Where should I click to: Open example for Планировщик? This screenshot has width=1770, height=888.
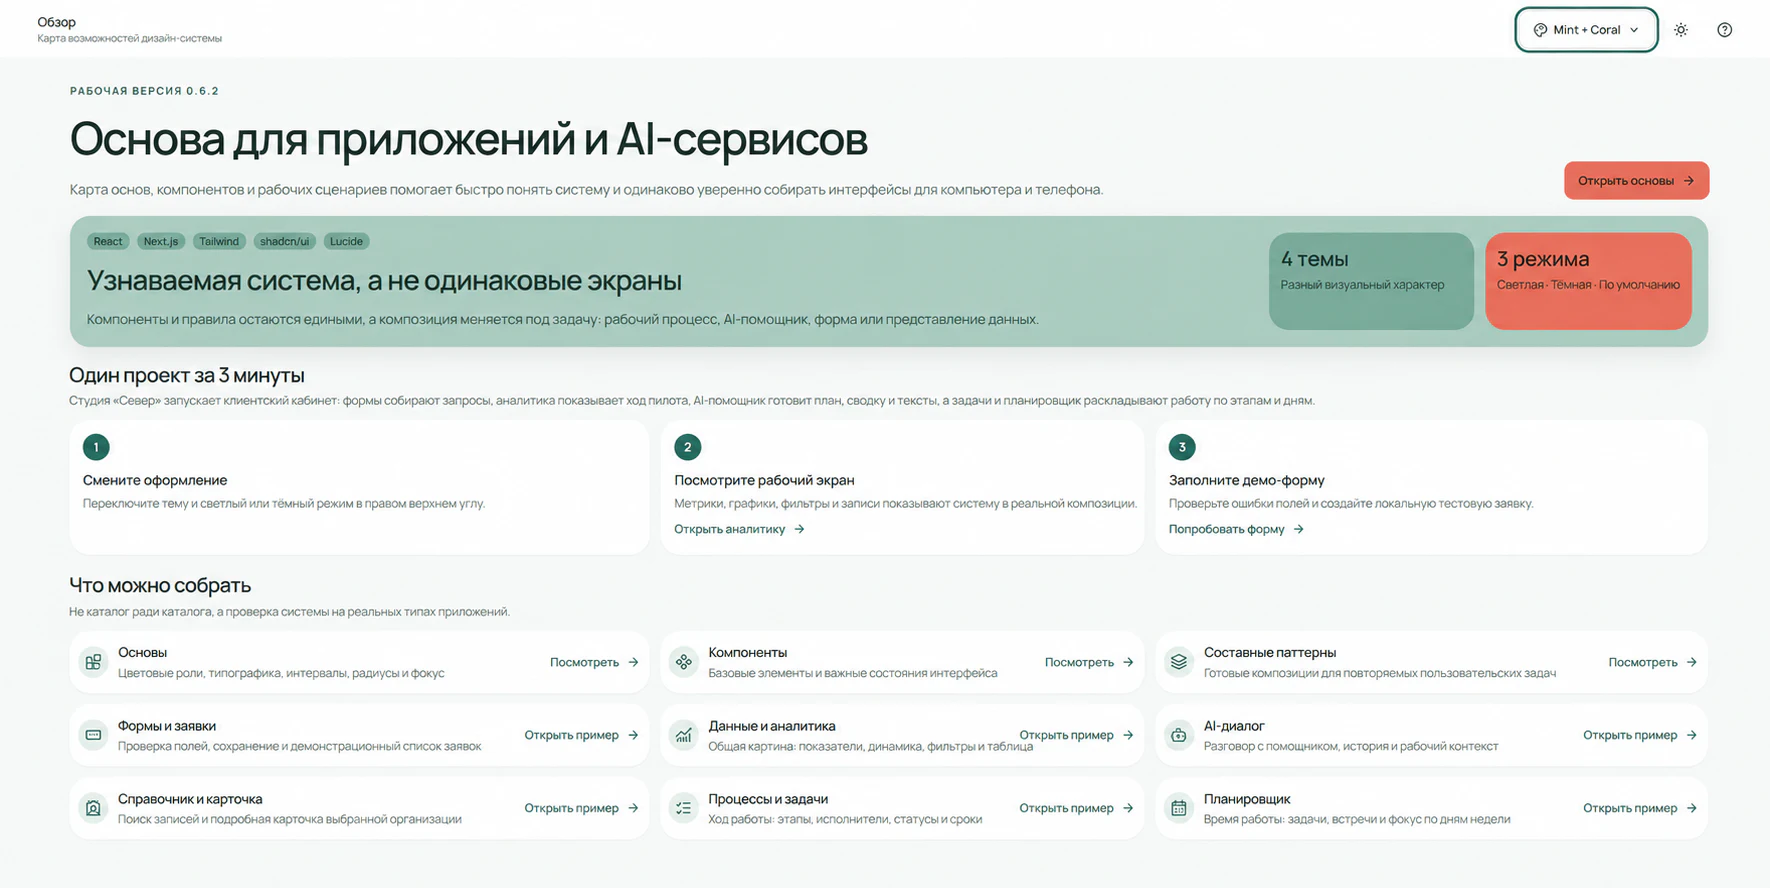pos(1640,808)
